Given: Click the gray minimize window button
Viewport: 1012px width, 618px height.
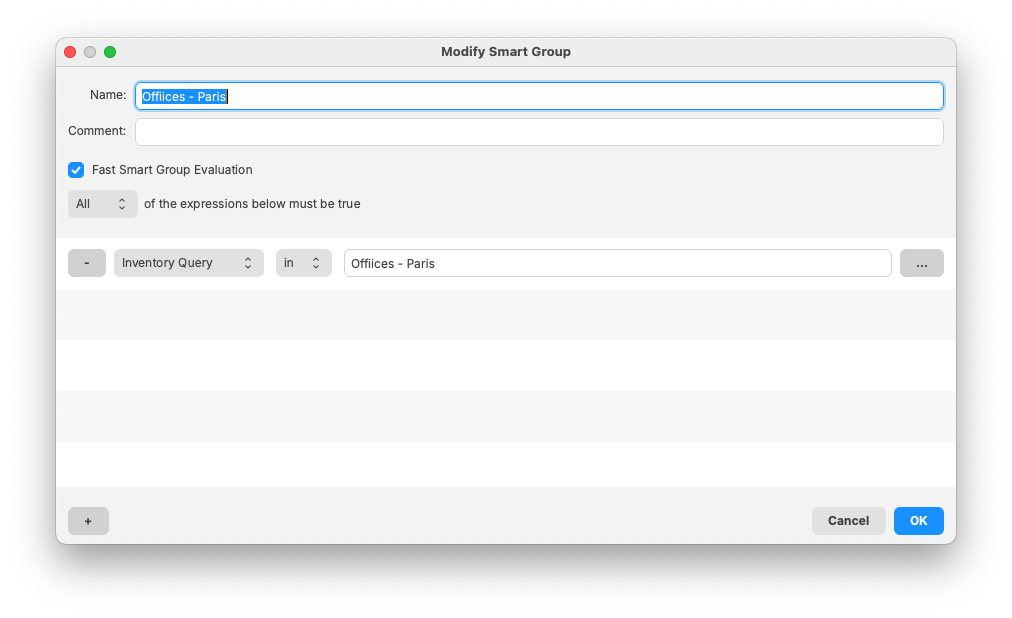Looking at the screenshot, I should point(90,52).
